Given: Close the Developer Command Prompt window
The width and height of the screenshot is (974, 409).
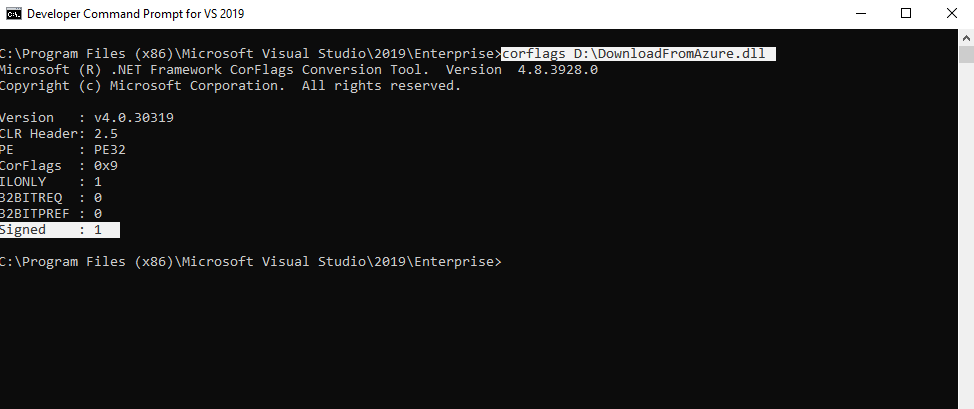Looking at the screenshot, I should pos(951,14).
